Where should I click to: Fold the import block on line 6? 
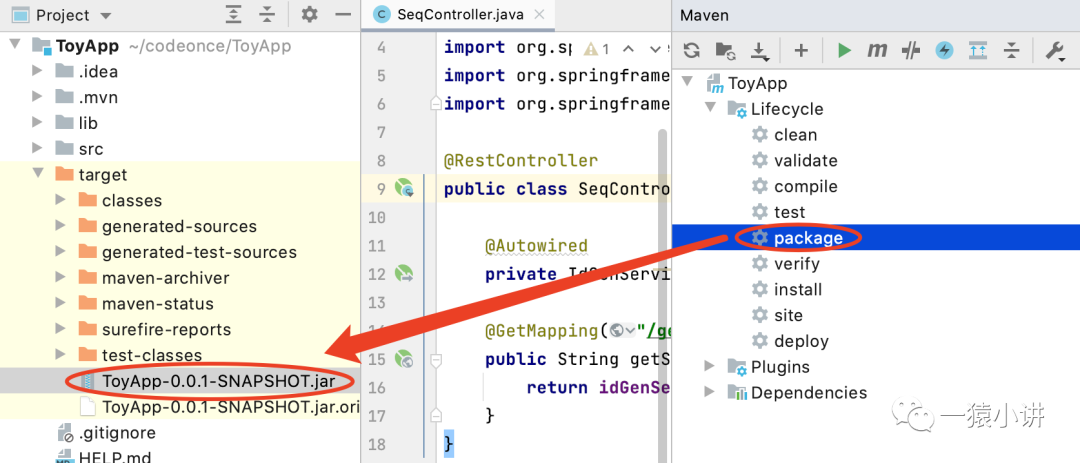(435, 103)
